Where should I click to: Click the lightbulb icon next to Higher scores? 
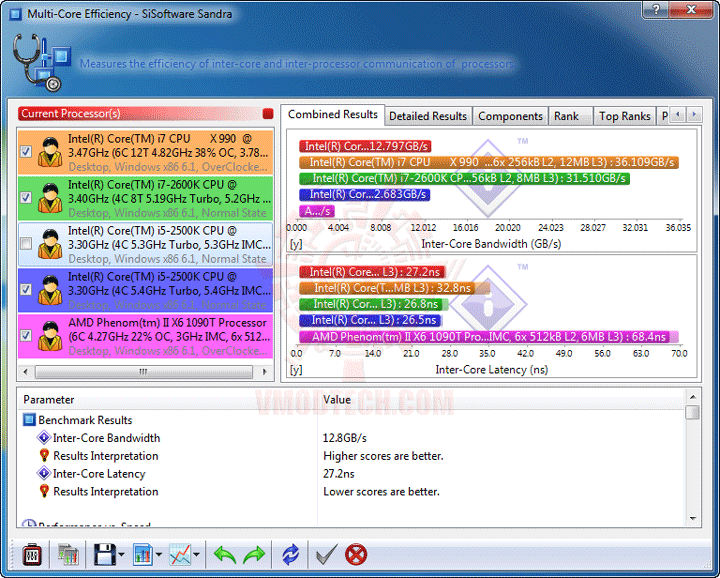44,455
